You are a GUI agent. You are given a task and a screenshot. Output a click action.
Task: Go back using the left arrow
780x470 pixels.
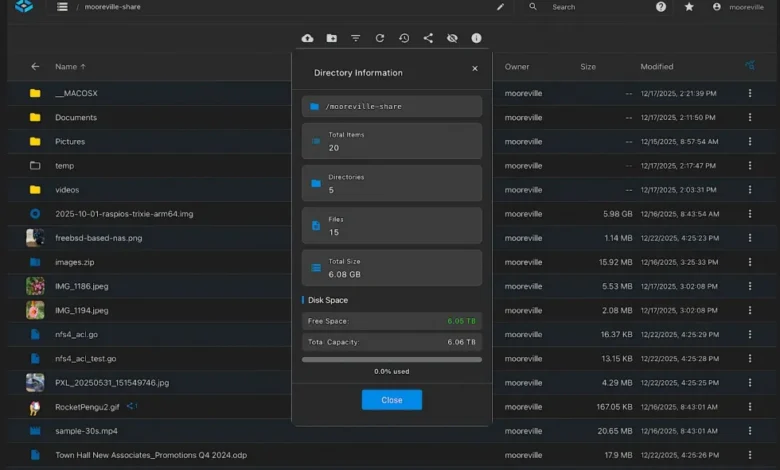click(35, 67)
